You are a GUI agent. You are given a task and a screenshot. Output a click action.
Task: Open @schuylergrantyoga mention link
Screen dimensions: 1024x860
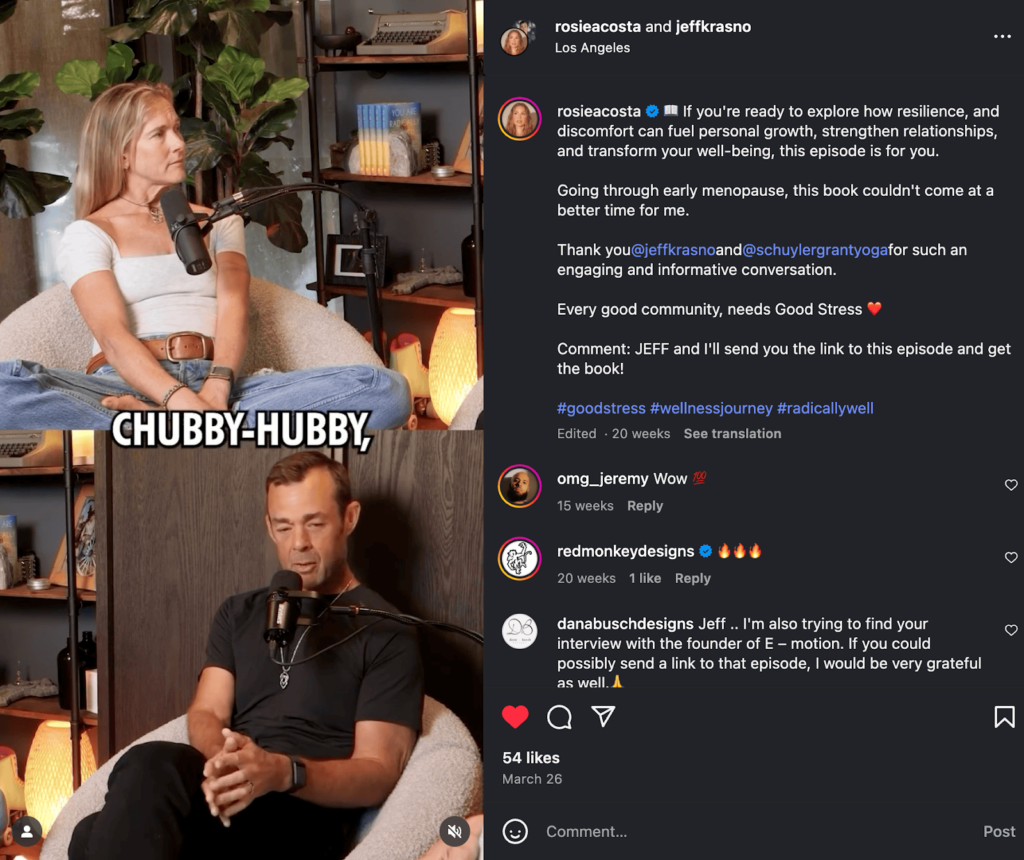pos(815,250)
